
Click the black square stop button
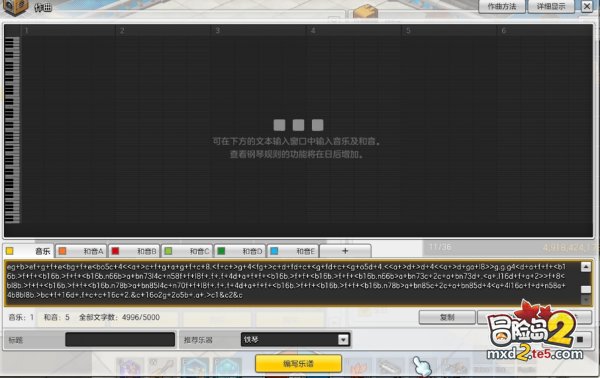tap(580, 339)
